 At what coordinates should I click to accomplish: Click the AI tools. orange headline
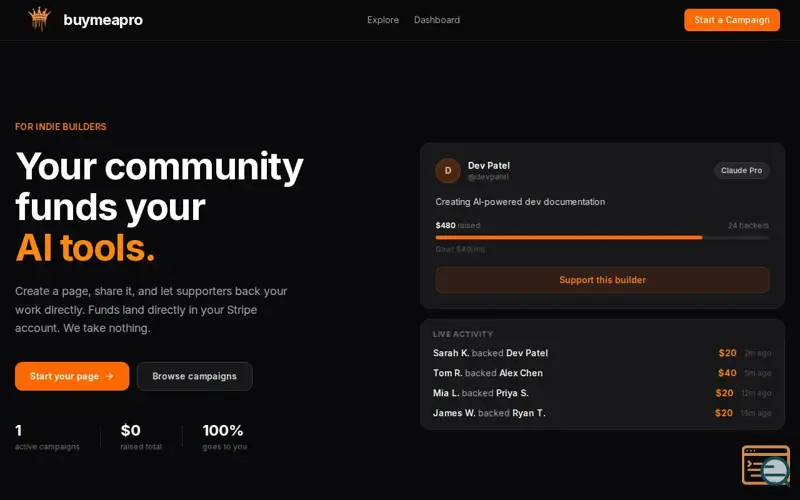(85, 248)
